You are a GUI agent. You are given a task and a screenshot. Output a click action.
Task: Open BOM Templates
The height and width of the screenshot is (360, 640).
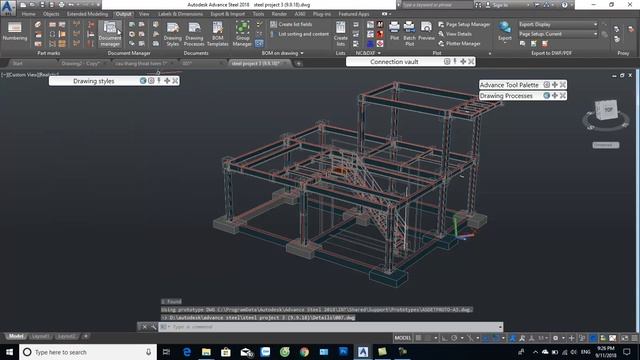218,34
